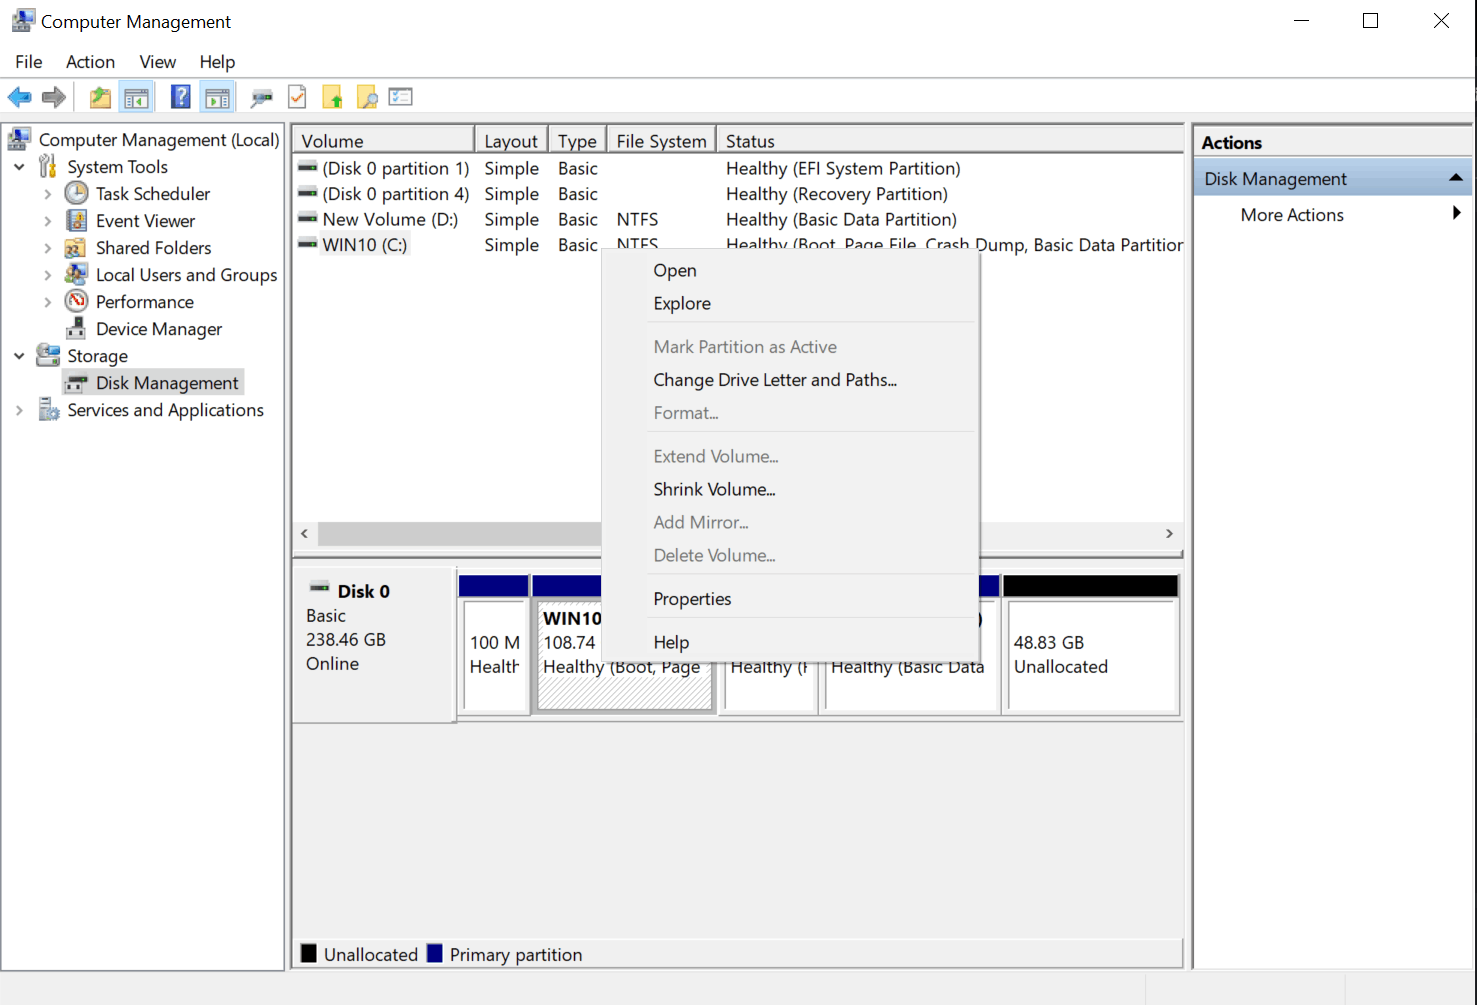The image size is (1477, 1005).
Task: Sort by the Volume column header
Action: pyautogui.click(x=383, y=141)
